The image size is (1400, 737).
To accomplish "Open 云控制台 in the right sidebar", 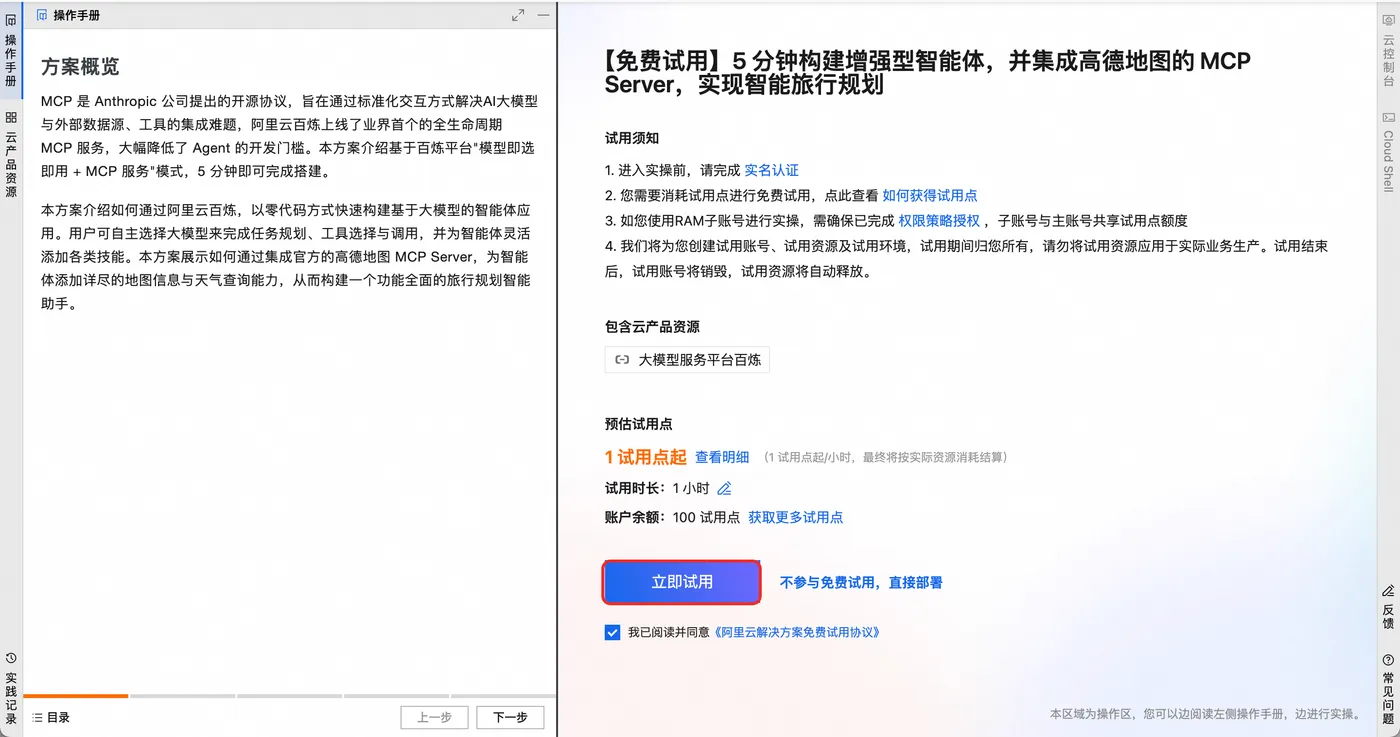I will click(x=1388, y=50).
